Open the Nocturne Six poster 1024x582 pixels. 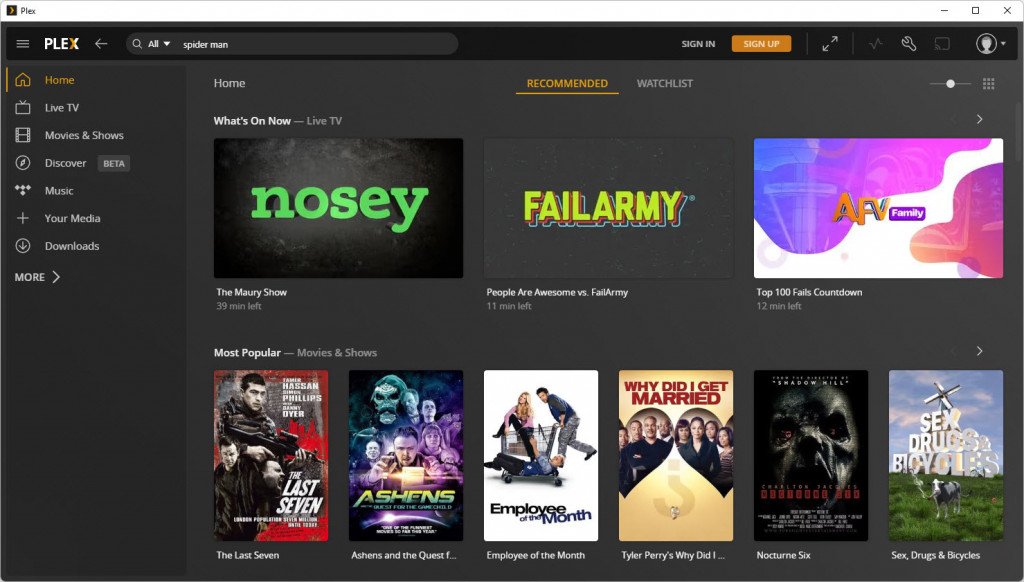pos(811,455)
